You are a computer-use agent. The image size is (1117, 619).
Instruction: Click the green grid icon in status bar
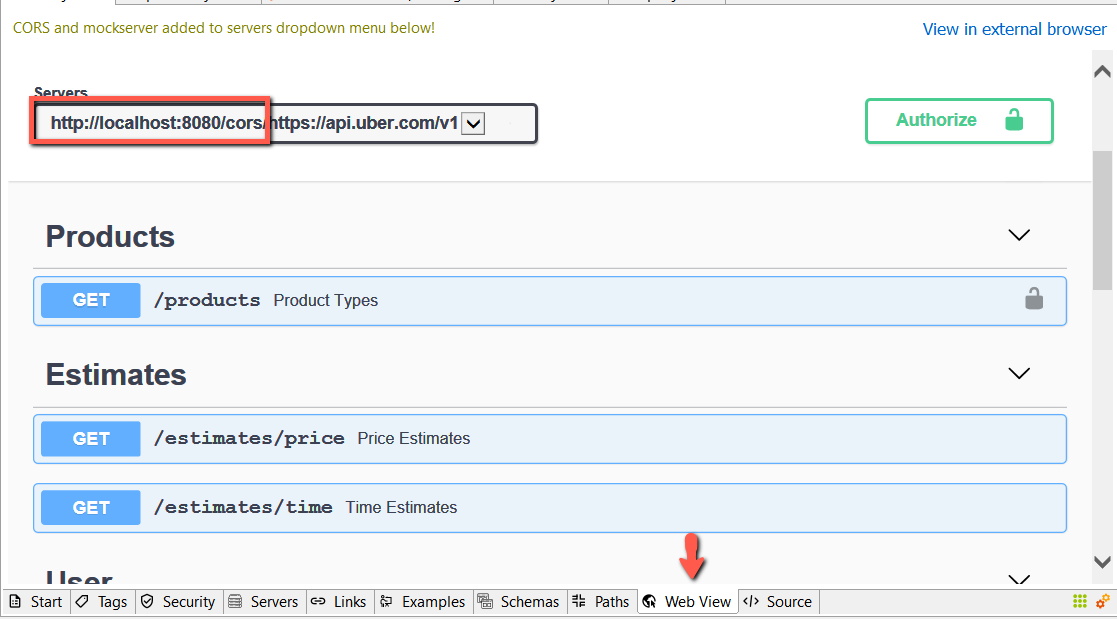[1080, 601]
